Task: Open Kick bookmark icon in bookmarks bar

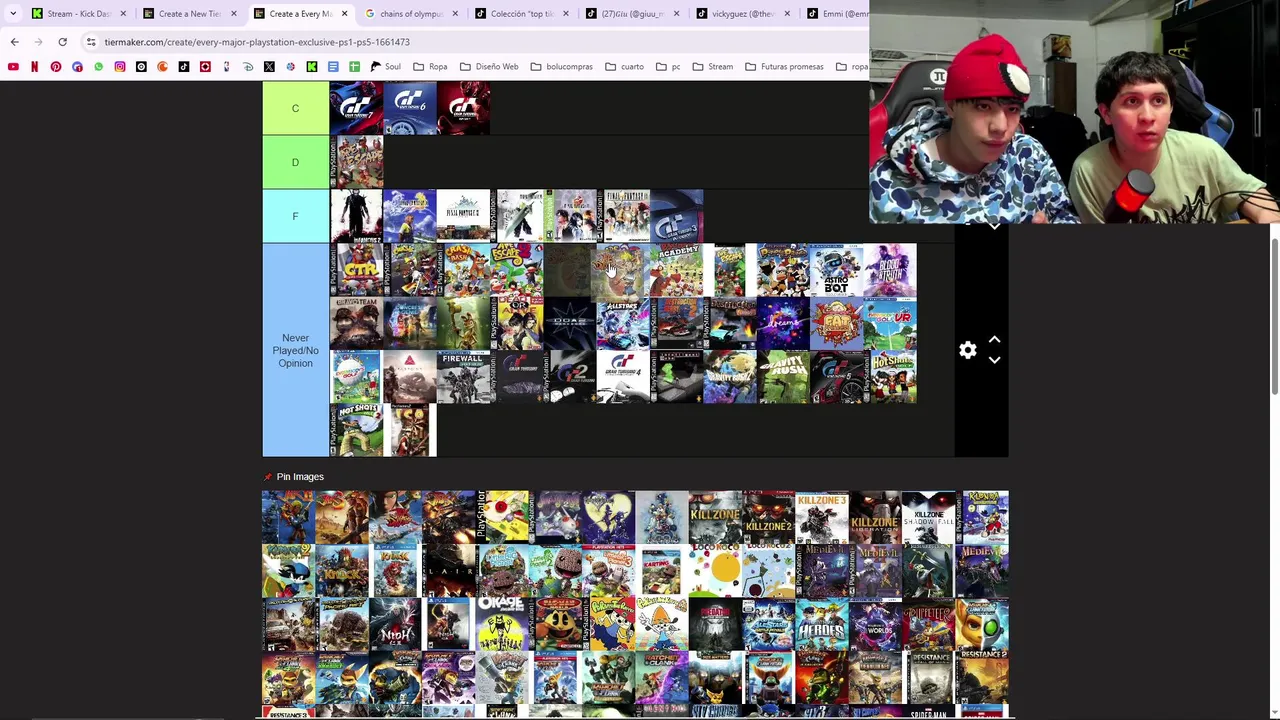Action: coord(312,67)
